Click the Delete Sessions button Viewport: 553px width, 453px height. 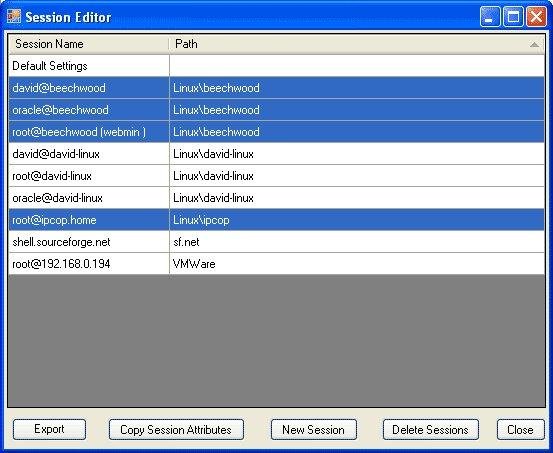431,429
